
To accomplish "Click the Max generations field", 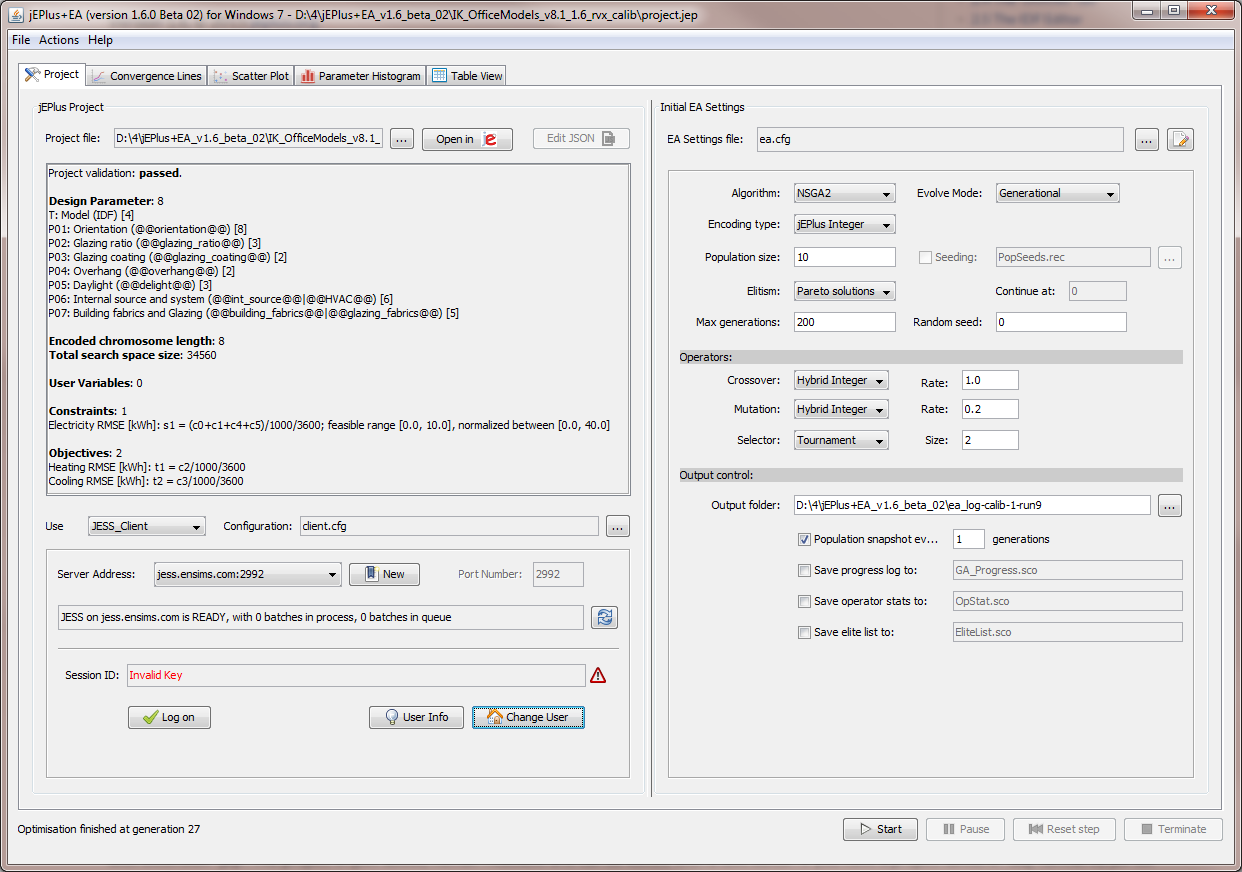I will (845, 323).
